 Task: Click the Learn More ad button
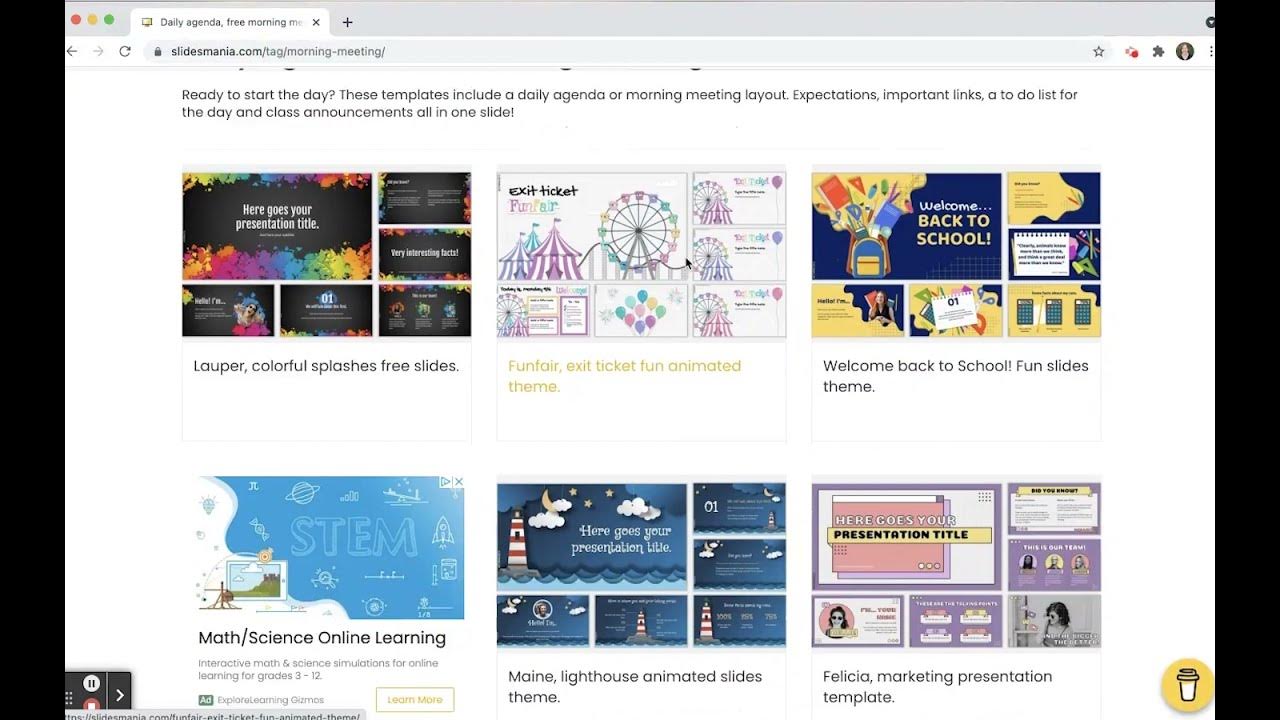(415, 700)
